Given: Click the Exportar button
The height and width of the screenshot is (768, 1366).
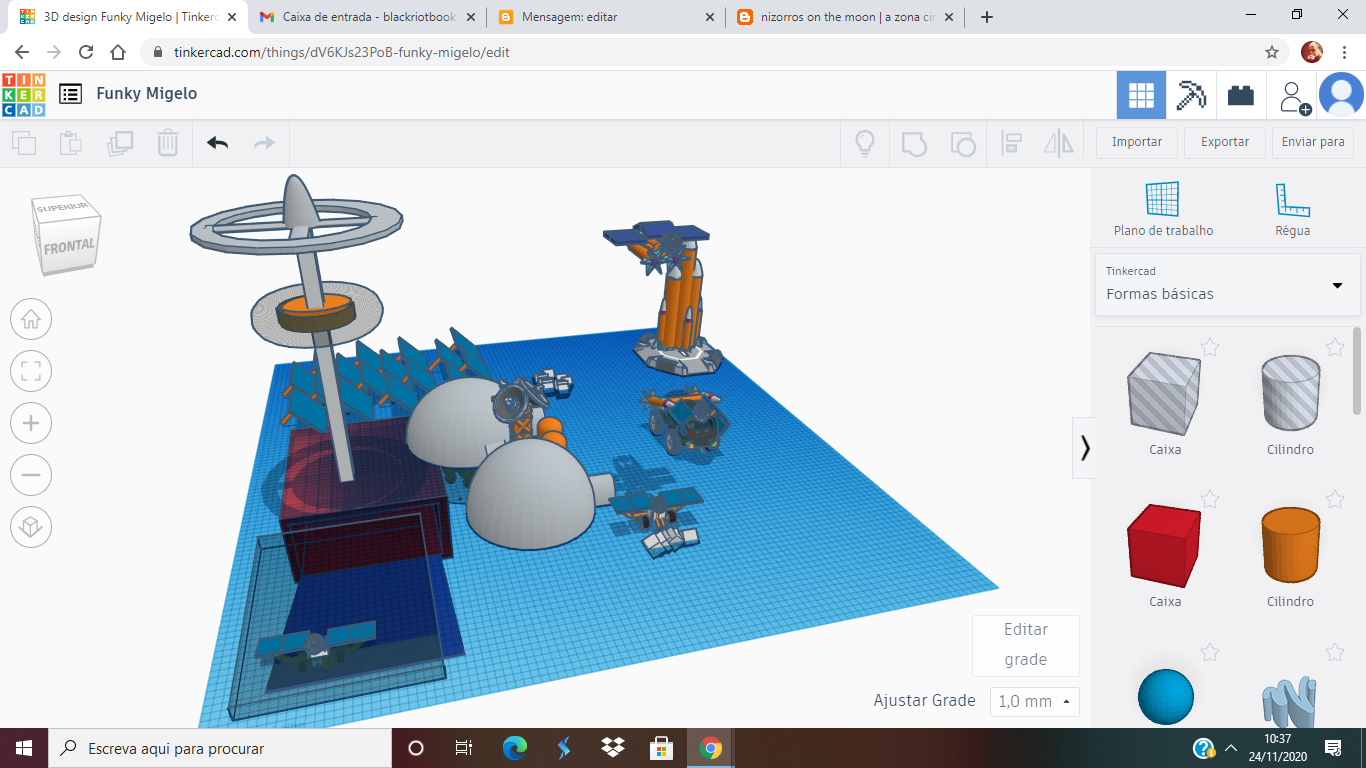Looking at the screenshot, I should 1225,142.
